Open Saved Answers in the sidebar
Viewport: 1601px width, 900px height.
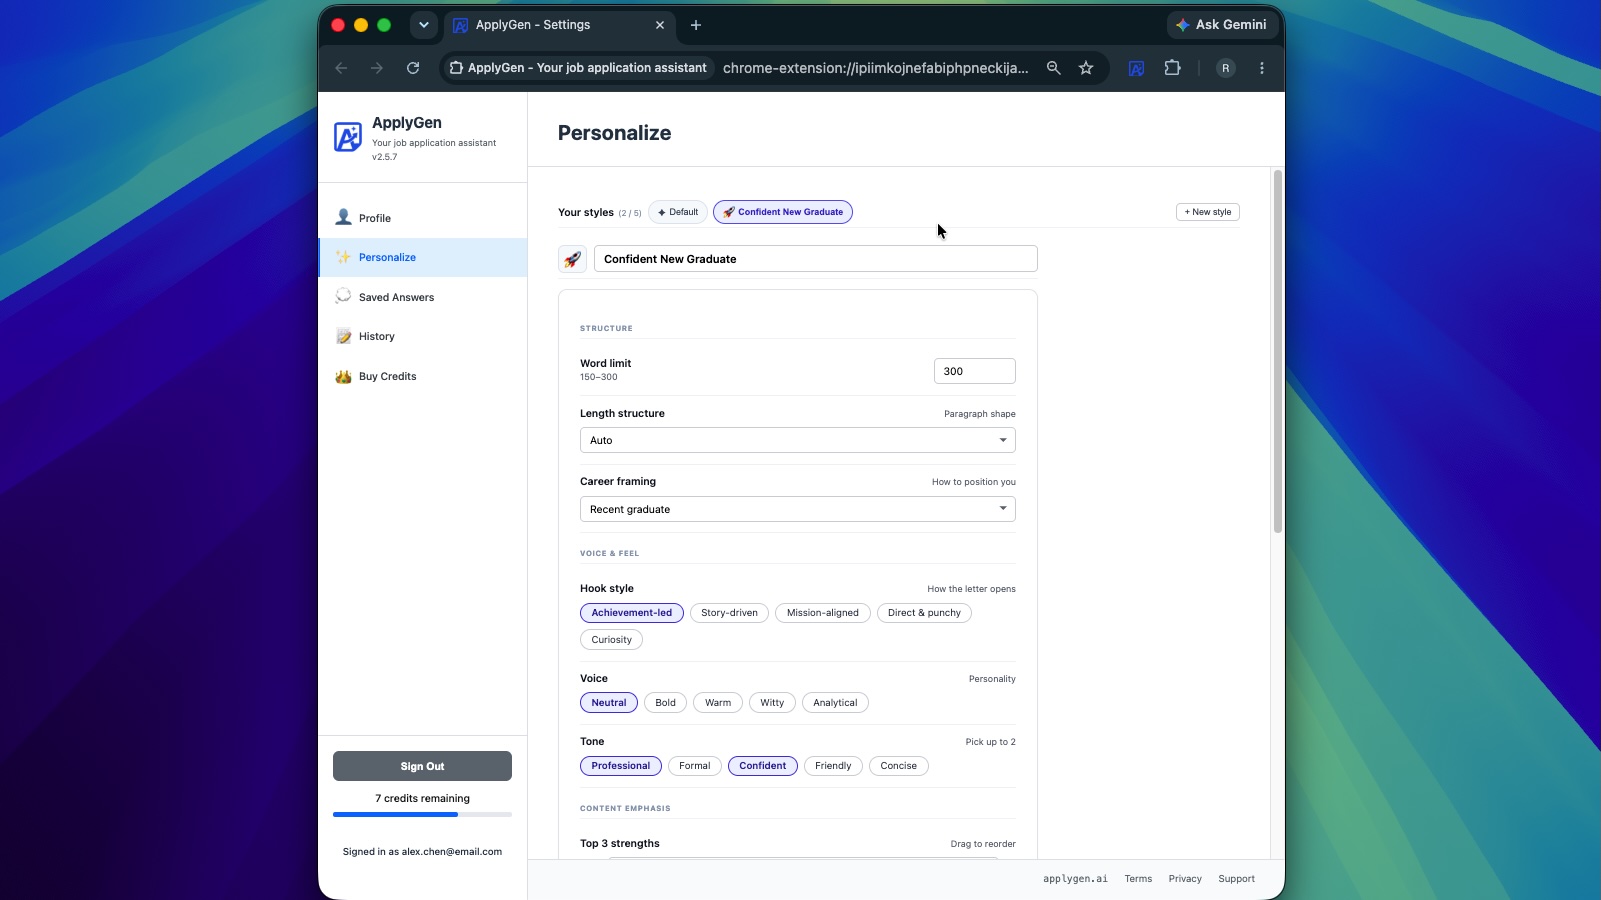(423, 297)
